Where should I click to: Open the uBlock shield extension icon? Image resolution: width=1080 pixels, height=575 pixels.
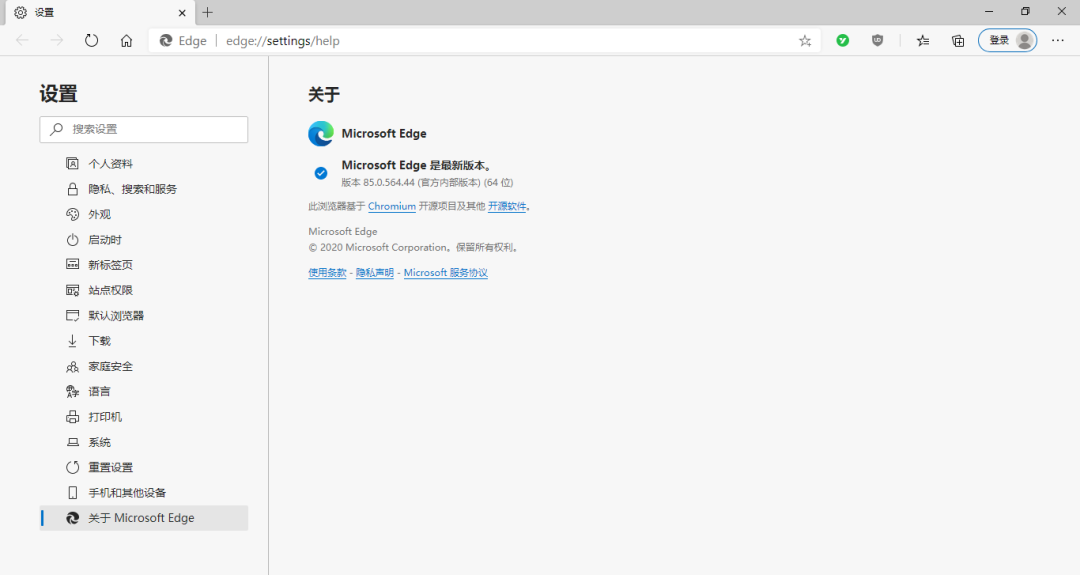pyautogui.click(x=878, y=41)
